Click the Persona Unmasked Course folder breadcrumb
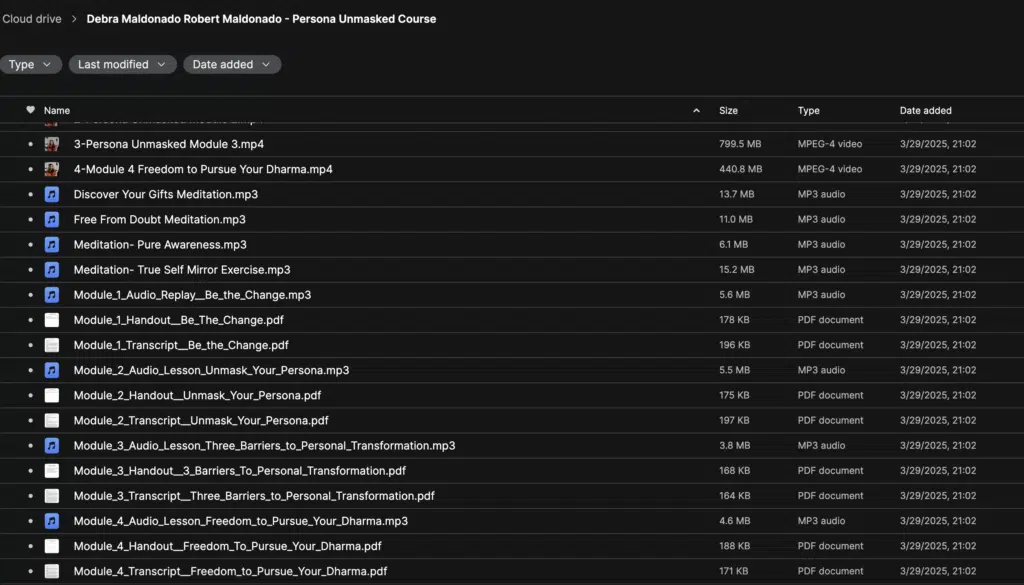 261,19
